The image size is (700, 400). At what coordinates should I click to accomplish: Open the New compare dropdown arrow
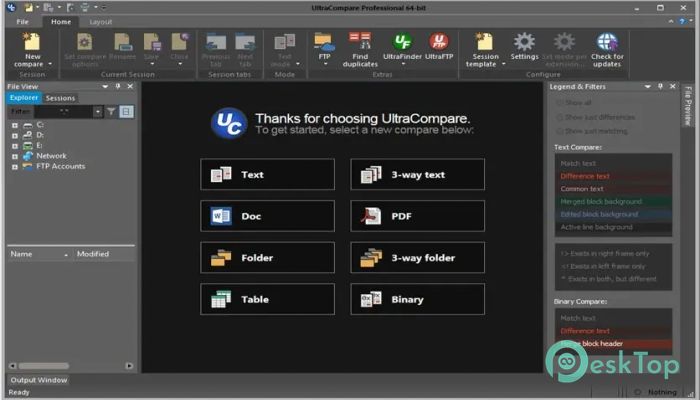coord(50,64)
